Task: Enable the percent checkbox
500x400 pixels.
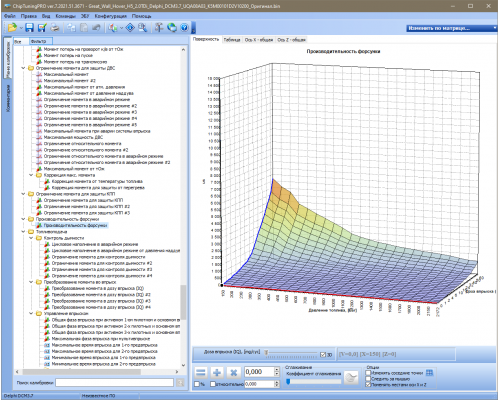Action: click(x=197, y=384)
